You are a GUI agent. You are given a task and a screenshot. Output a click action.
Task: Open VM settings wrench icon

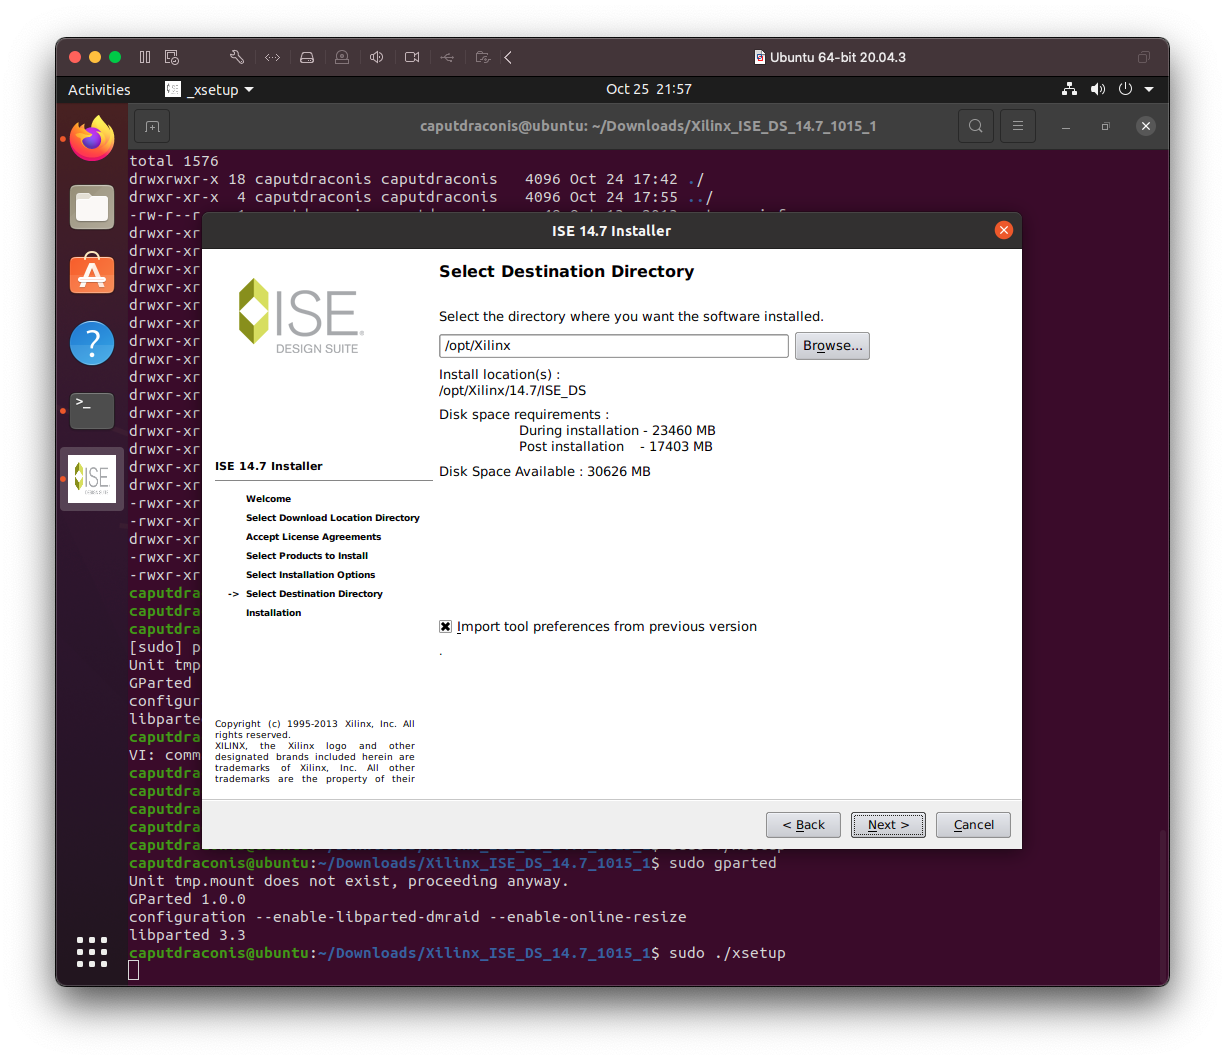[x=237, y=57]
